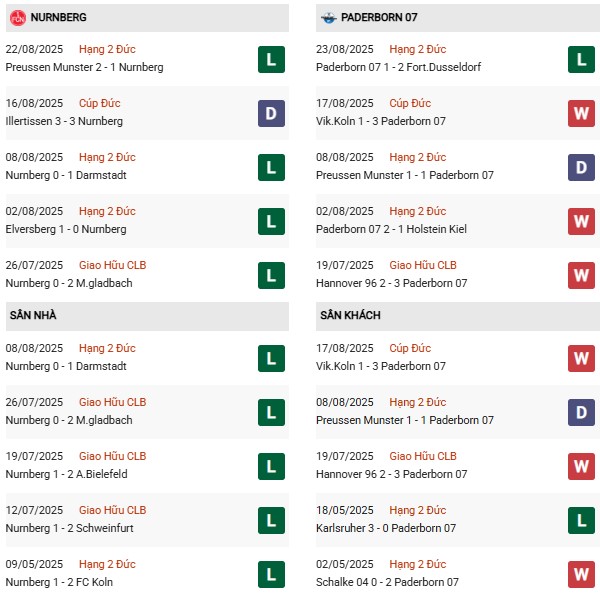Click the L badge for Preussen Munster 2 - 1 Nurnberg
The image size is (600, 599).
(270, 59)
